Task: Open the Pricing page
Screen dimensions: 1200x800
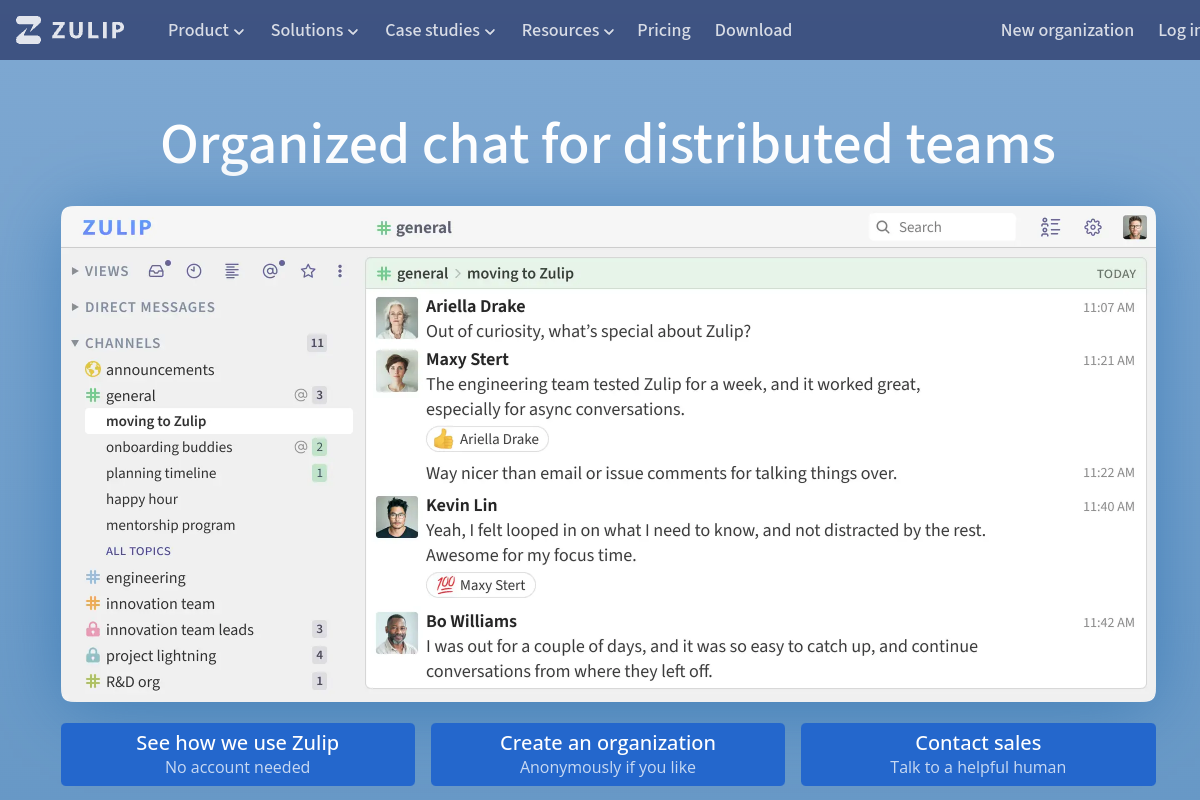Action: [x=664, y=30]
